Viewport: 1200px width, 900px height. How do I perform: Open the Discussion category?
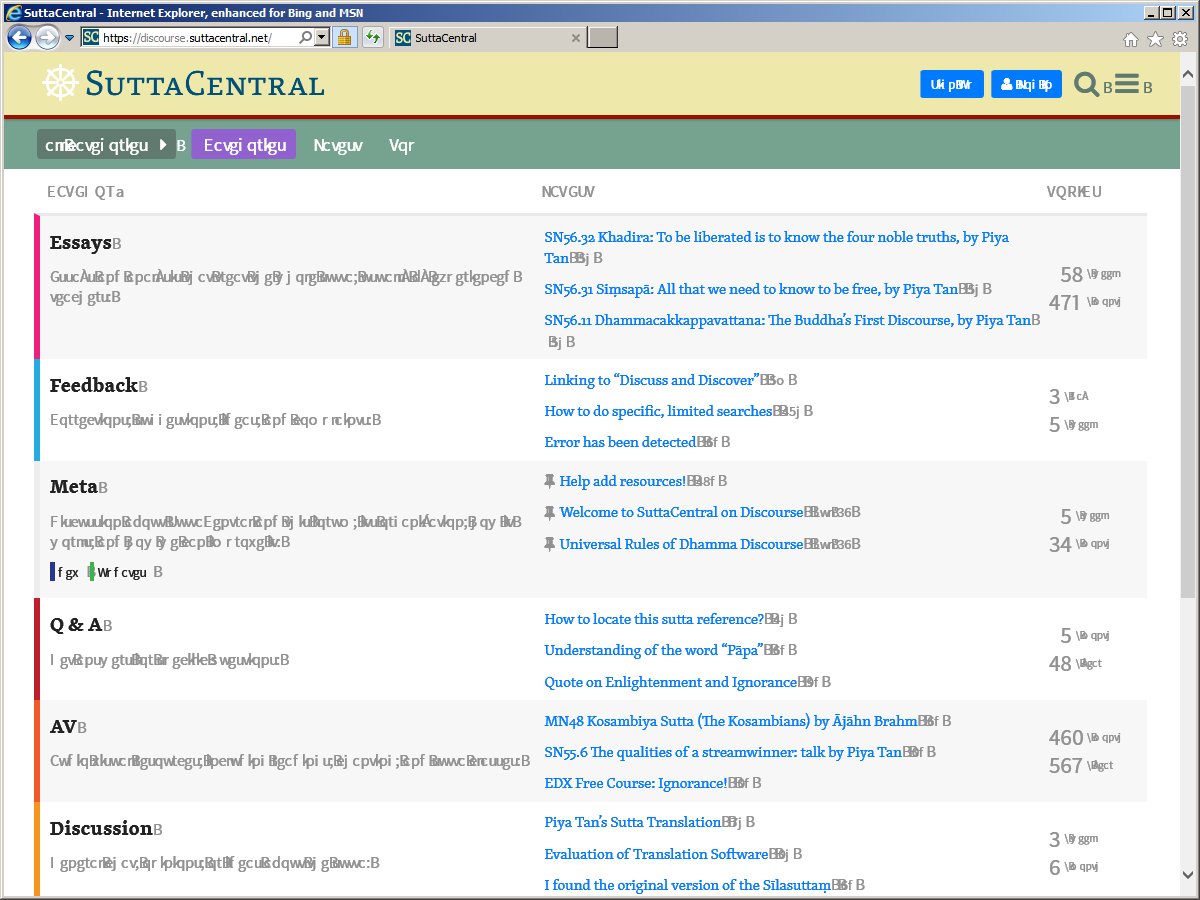(x=101, y=828)
